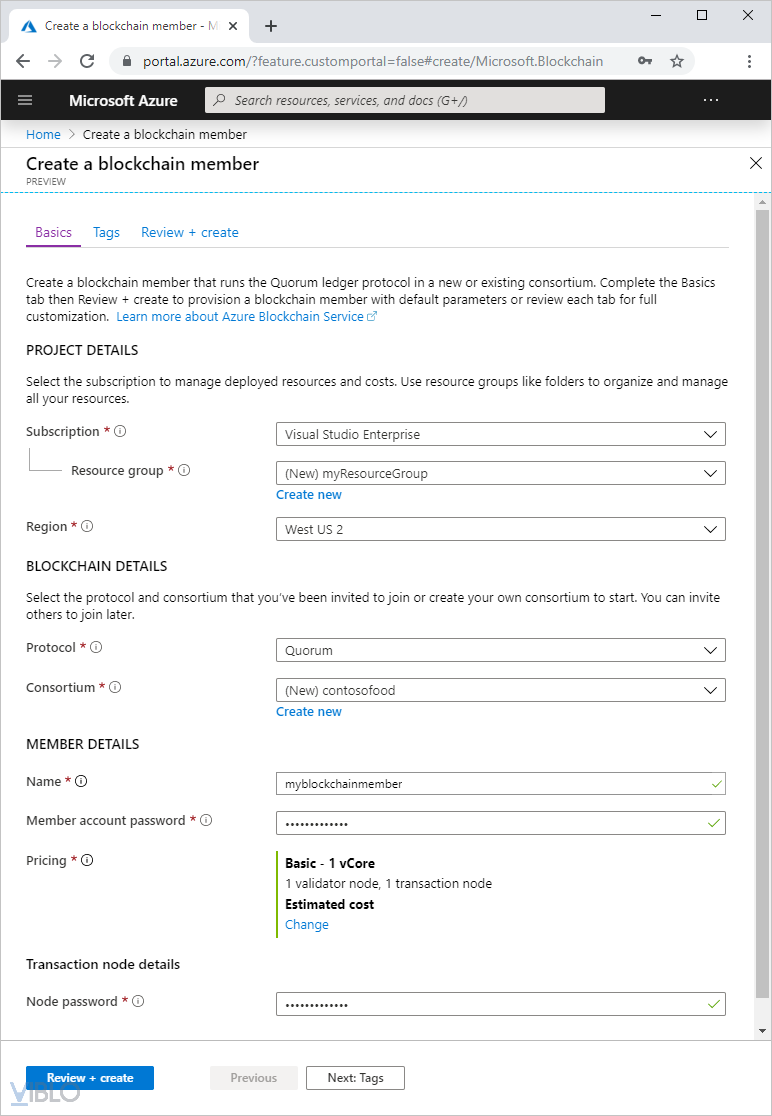Switch to the Tags tab

pos(106,232)
